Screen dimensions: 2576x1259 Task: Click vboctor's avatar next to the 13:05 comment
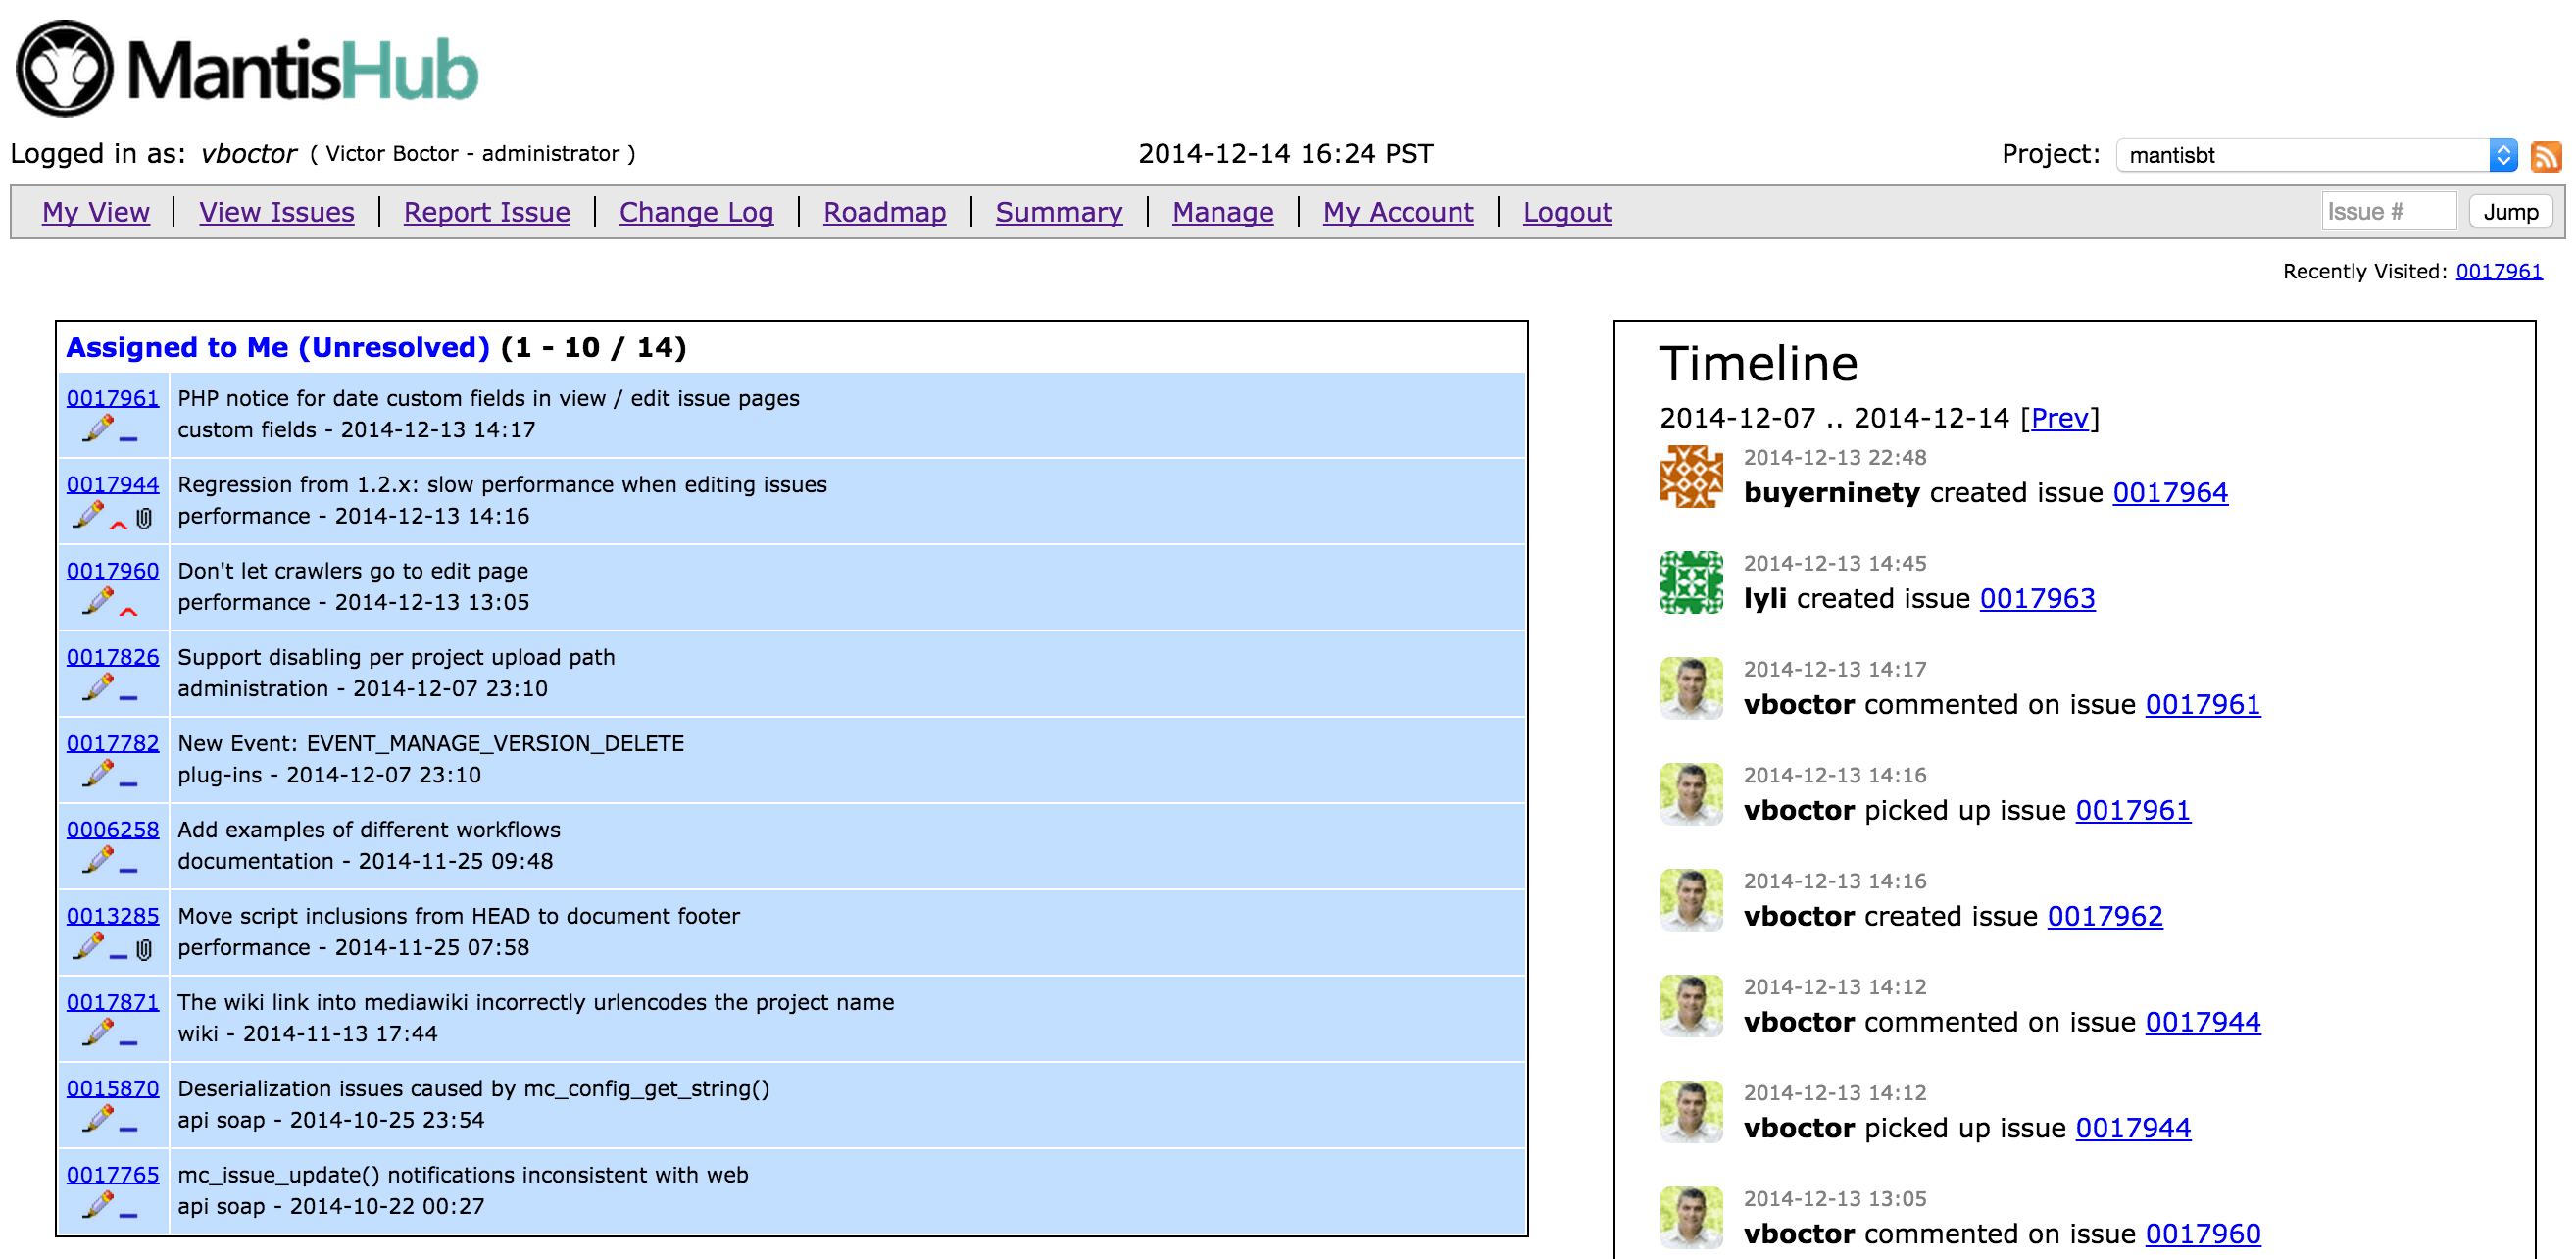(x=1691, y=1217)
